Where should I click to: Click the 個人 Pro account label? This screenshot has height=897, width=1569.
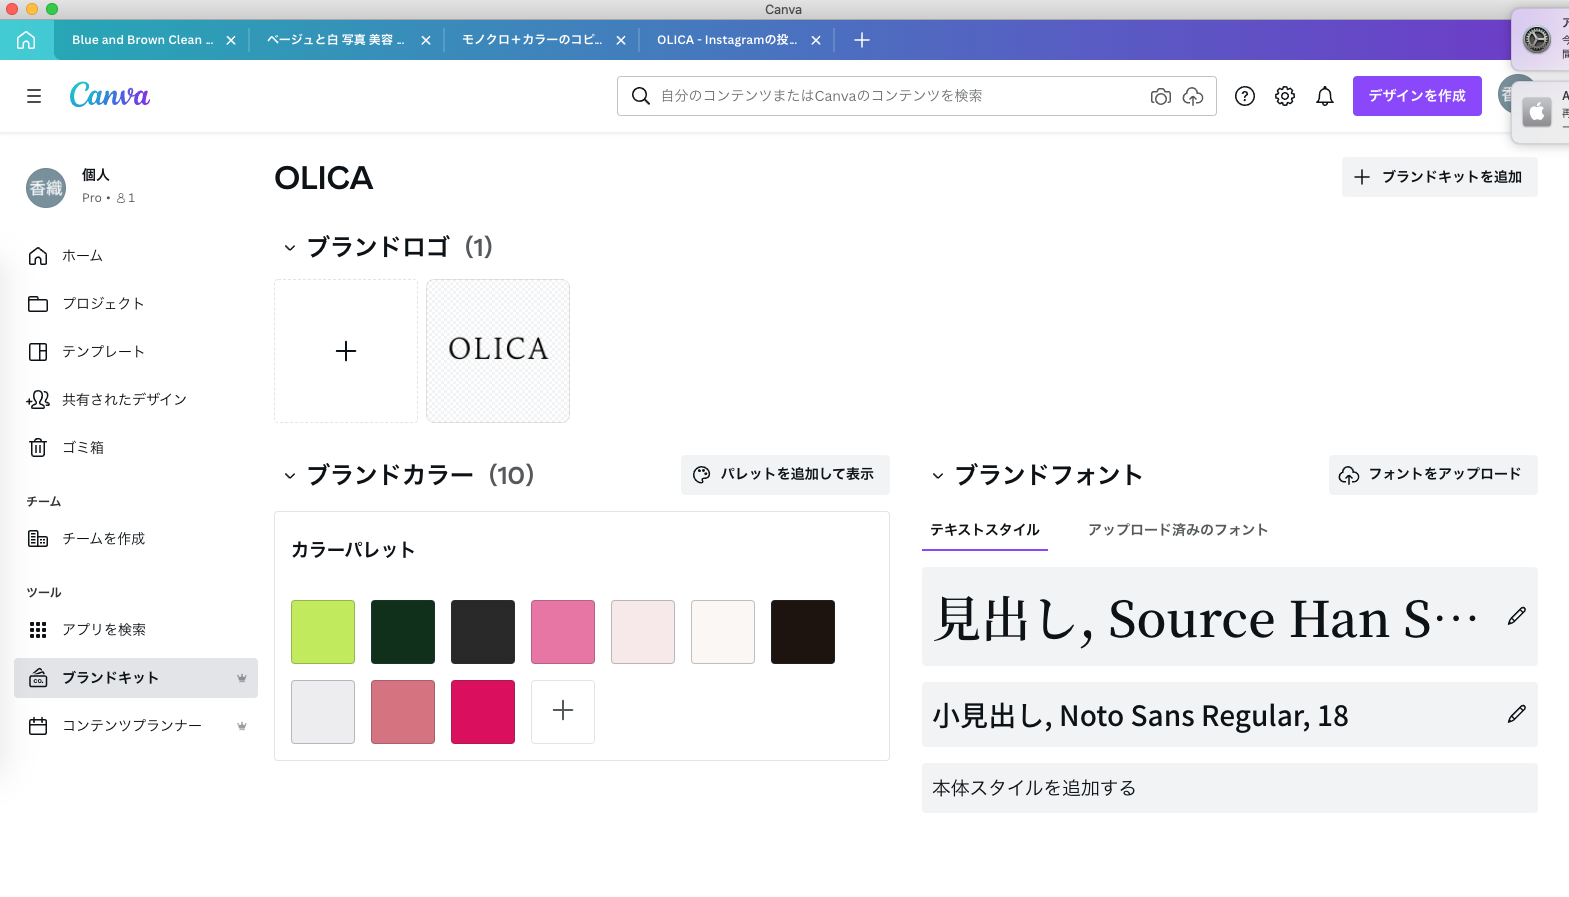click(x=108, y=186)
